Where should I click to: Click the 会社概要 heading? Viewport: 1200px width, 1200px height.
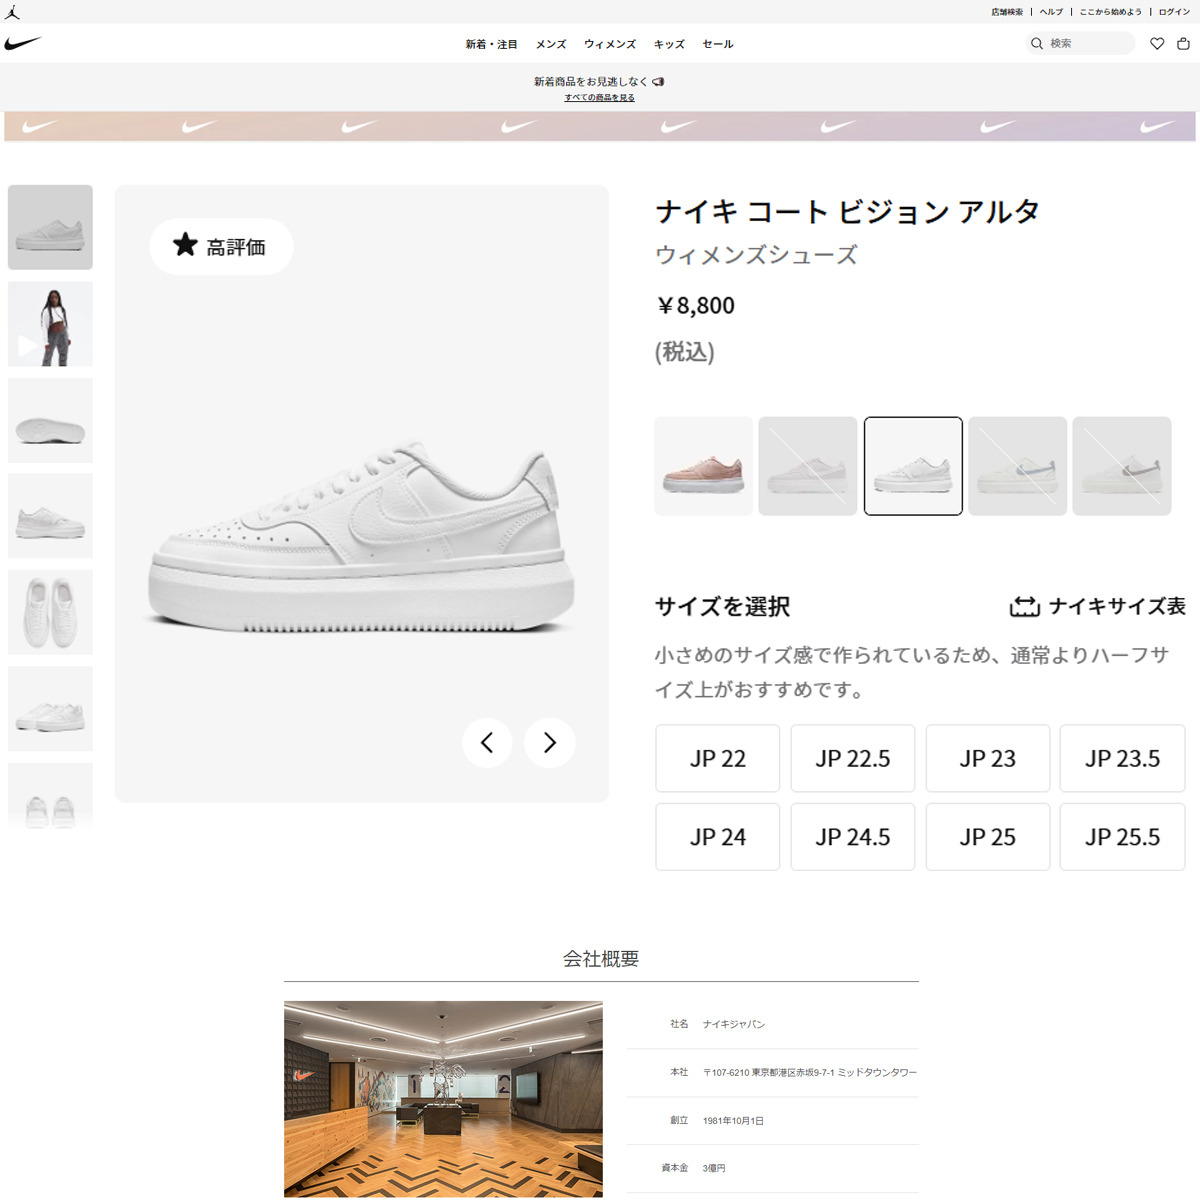(600, 959)
